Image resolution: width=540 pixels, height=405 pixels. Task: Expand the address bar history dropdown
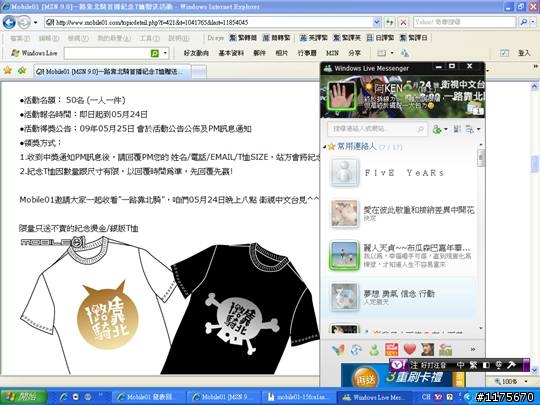(377, 23)
